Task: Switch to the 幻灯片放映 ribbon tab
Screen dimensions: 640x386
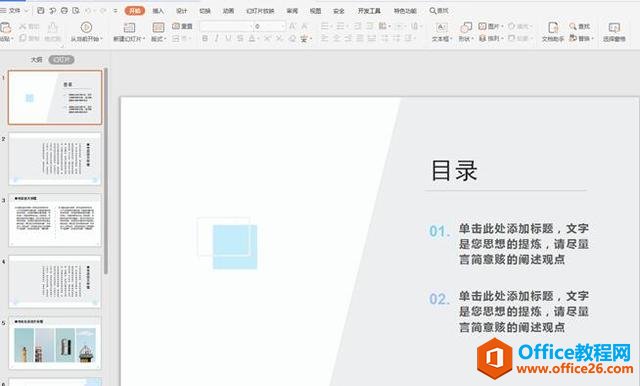Action: point(260,11)
